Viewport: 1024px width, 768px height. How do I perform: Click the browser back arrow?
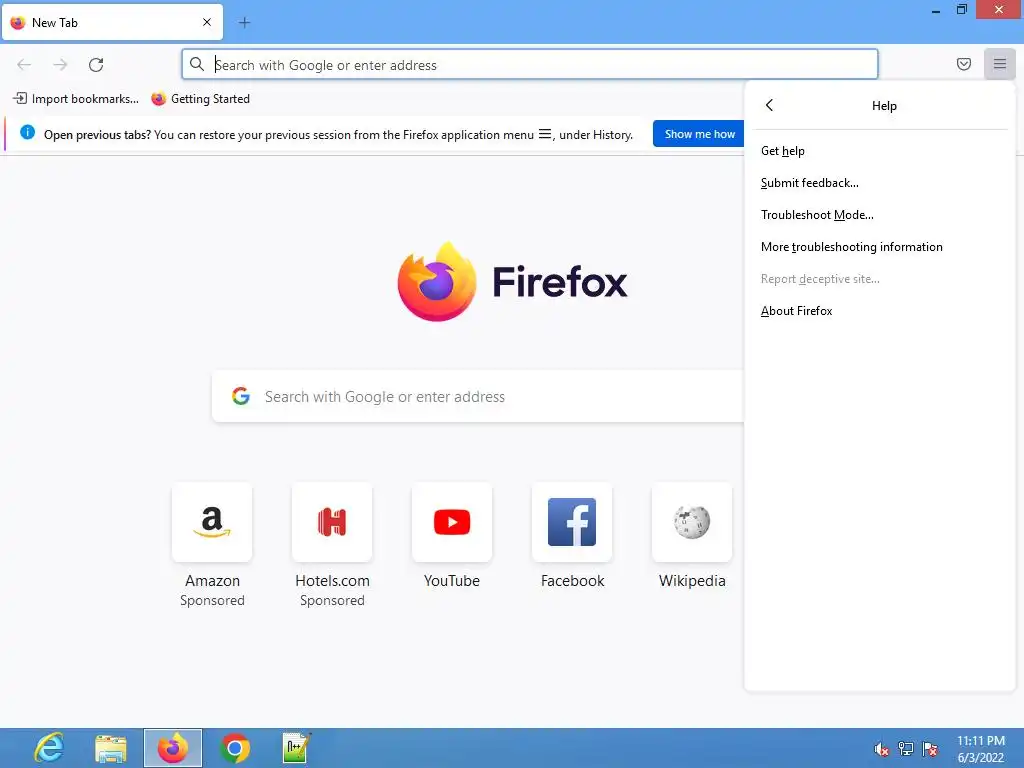pyautogui.click(x=24, y=65)
